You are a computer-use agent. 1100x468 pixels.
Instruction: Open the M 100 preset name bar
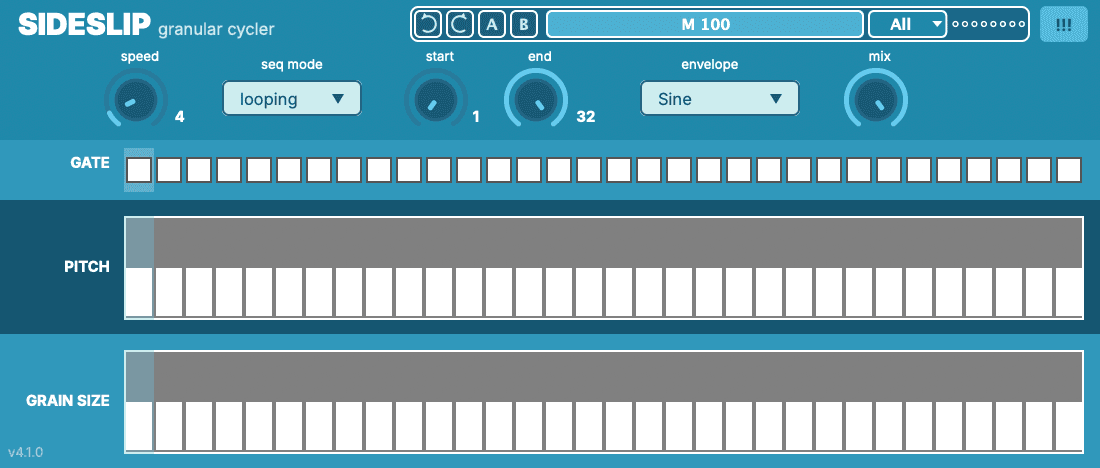coord(705,25)
